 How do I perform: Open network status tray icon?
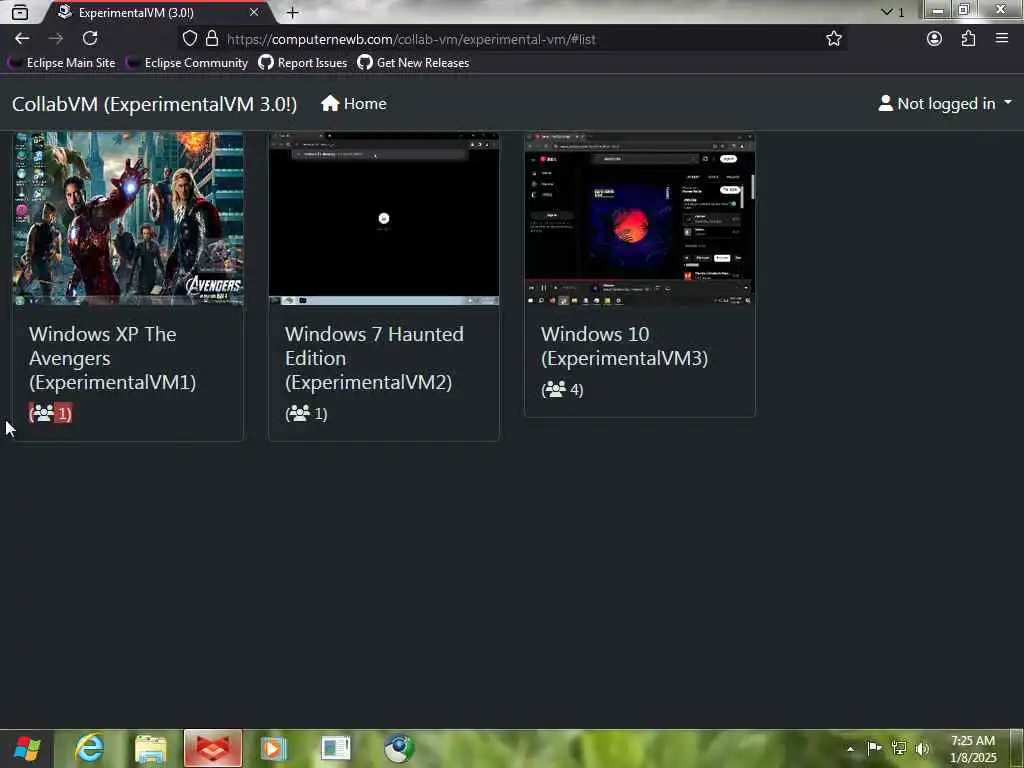click(x=899, y=748)
